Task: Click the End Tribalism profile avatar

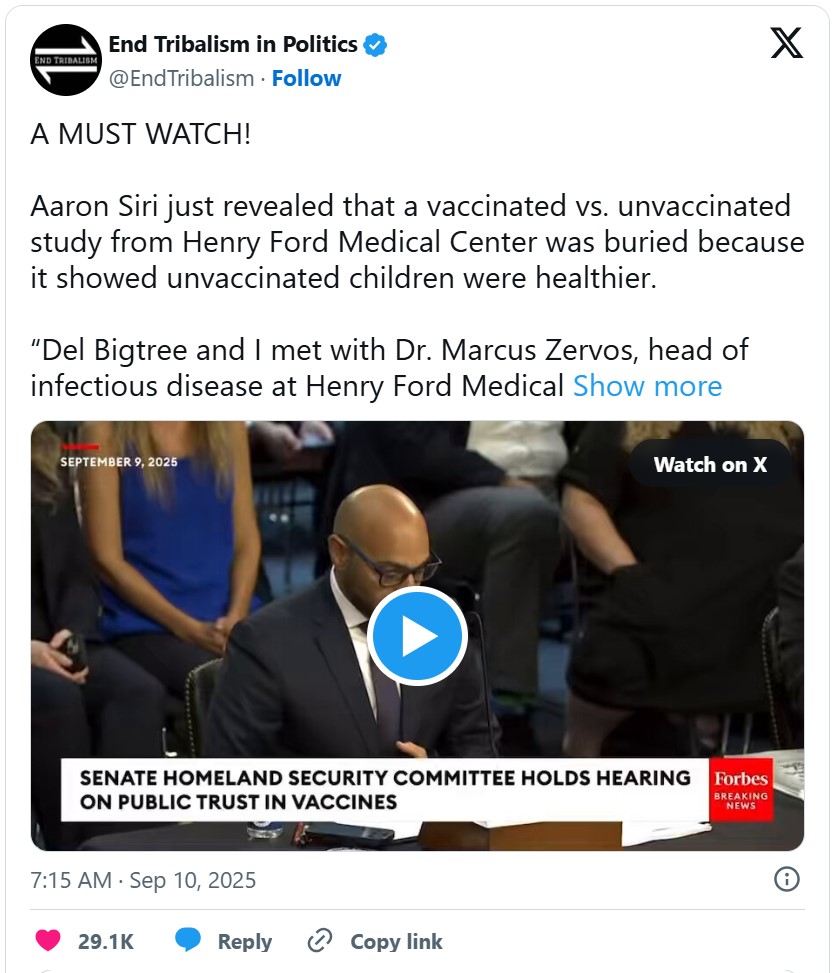Action: (66, 61)
